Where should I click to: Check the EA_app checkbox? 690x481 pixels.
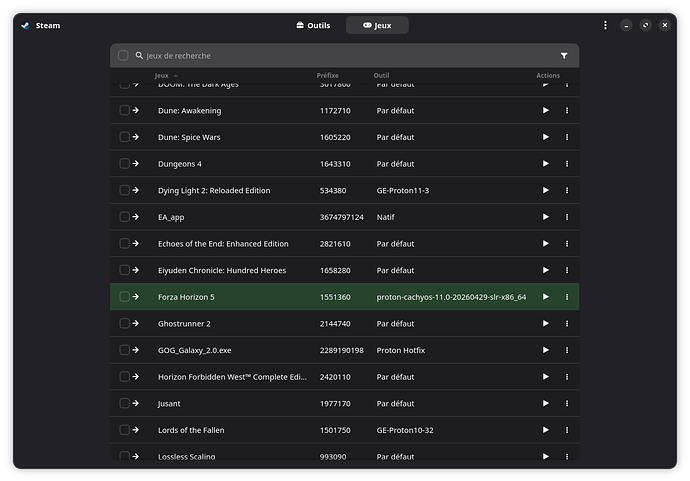coord(125,217)
